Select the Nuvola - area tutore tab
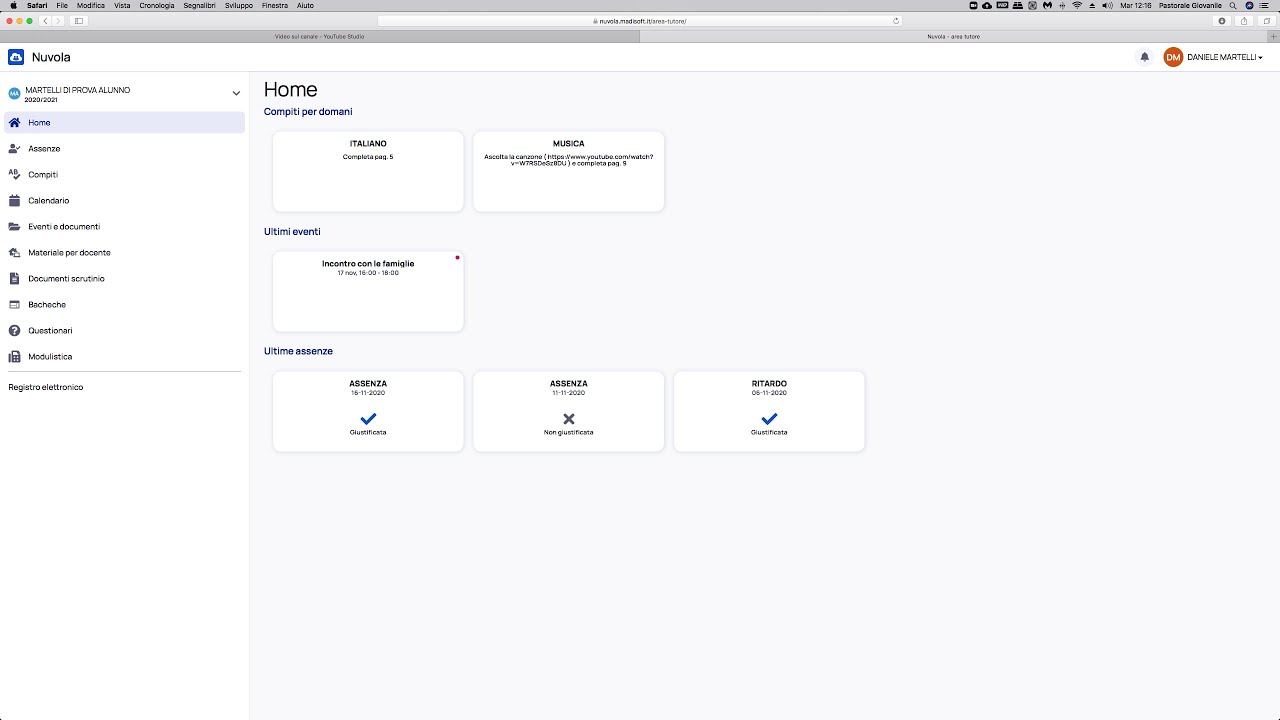 pos(953,36)
